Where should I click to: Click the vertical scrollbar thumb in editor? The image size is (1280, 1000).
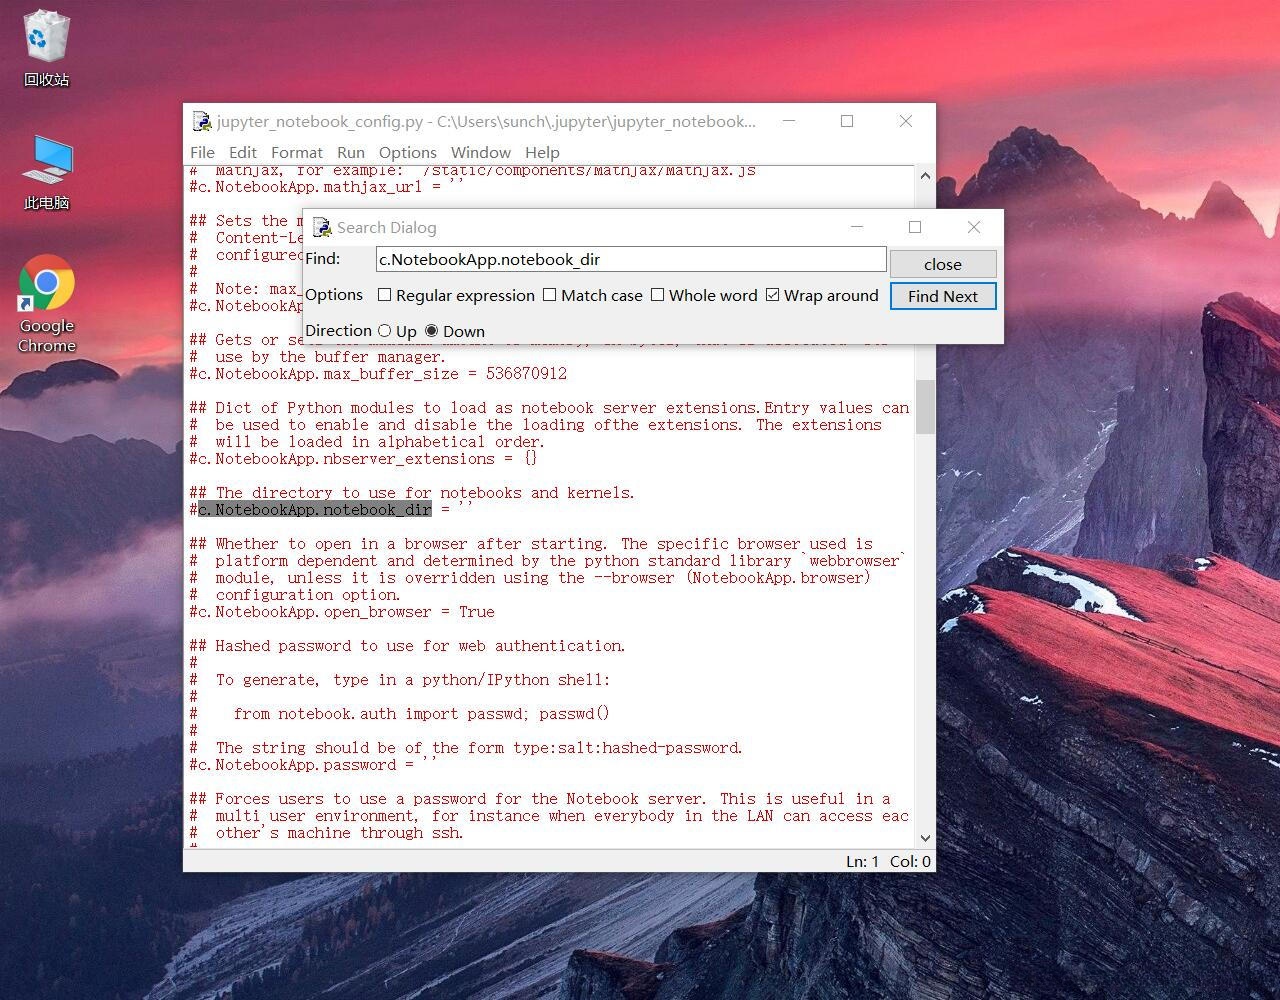click(925, 407)
